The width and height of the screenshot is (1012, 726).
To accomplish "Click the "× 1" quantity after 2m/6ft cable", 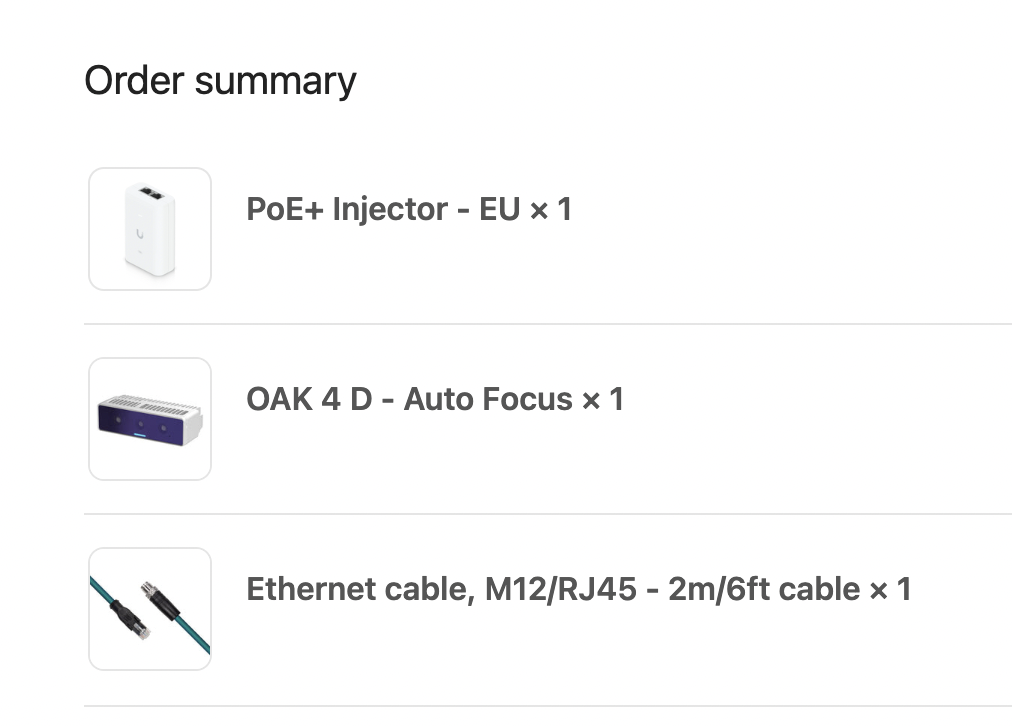I will [x=891, y=589].
